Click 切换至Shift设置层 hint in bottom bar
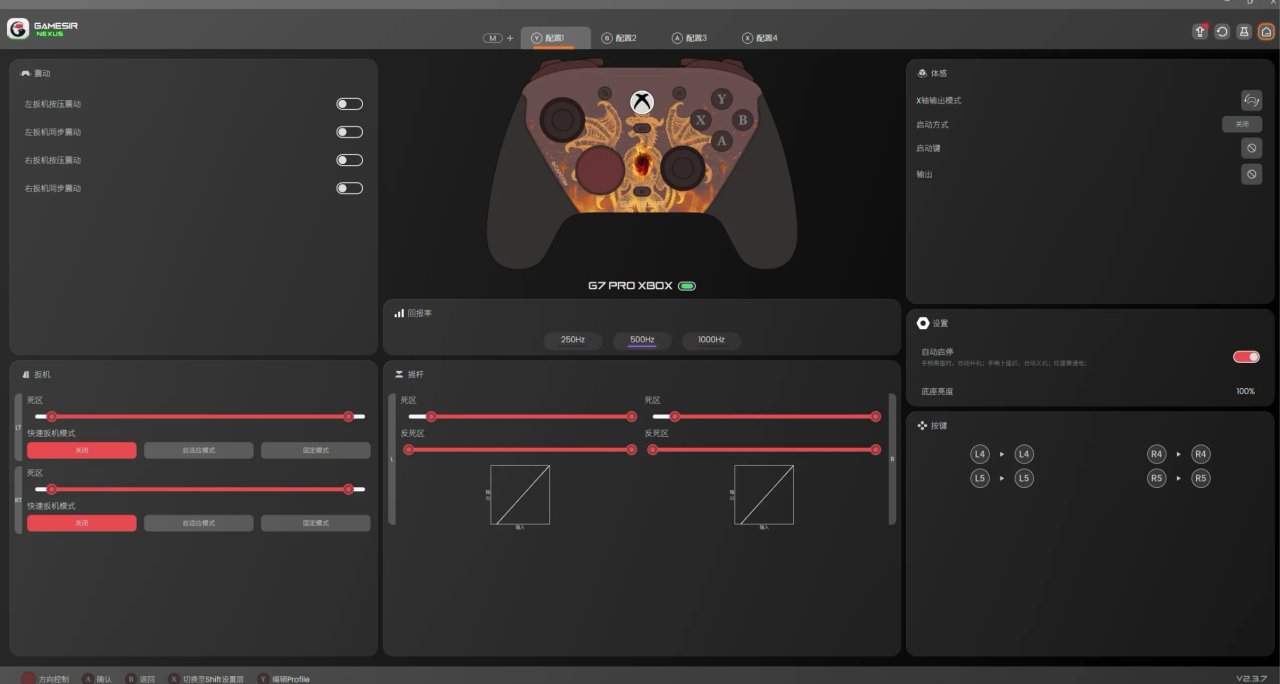1280x684 pixels. 204,679
